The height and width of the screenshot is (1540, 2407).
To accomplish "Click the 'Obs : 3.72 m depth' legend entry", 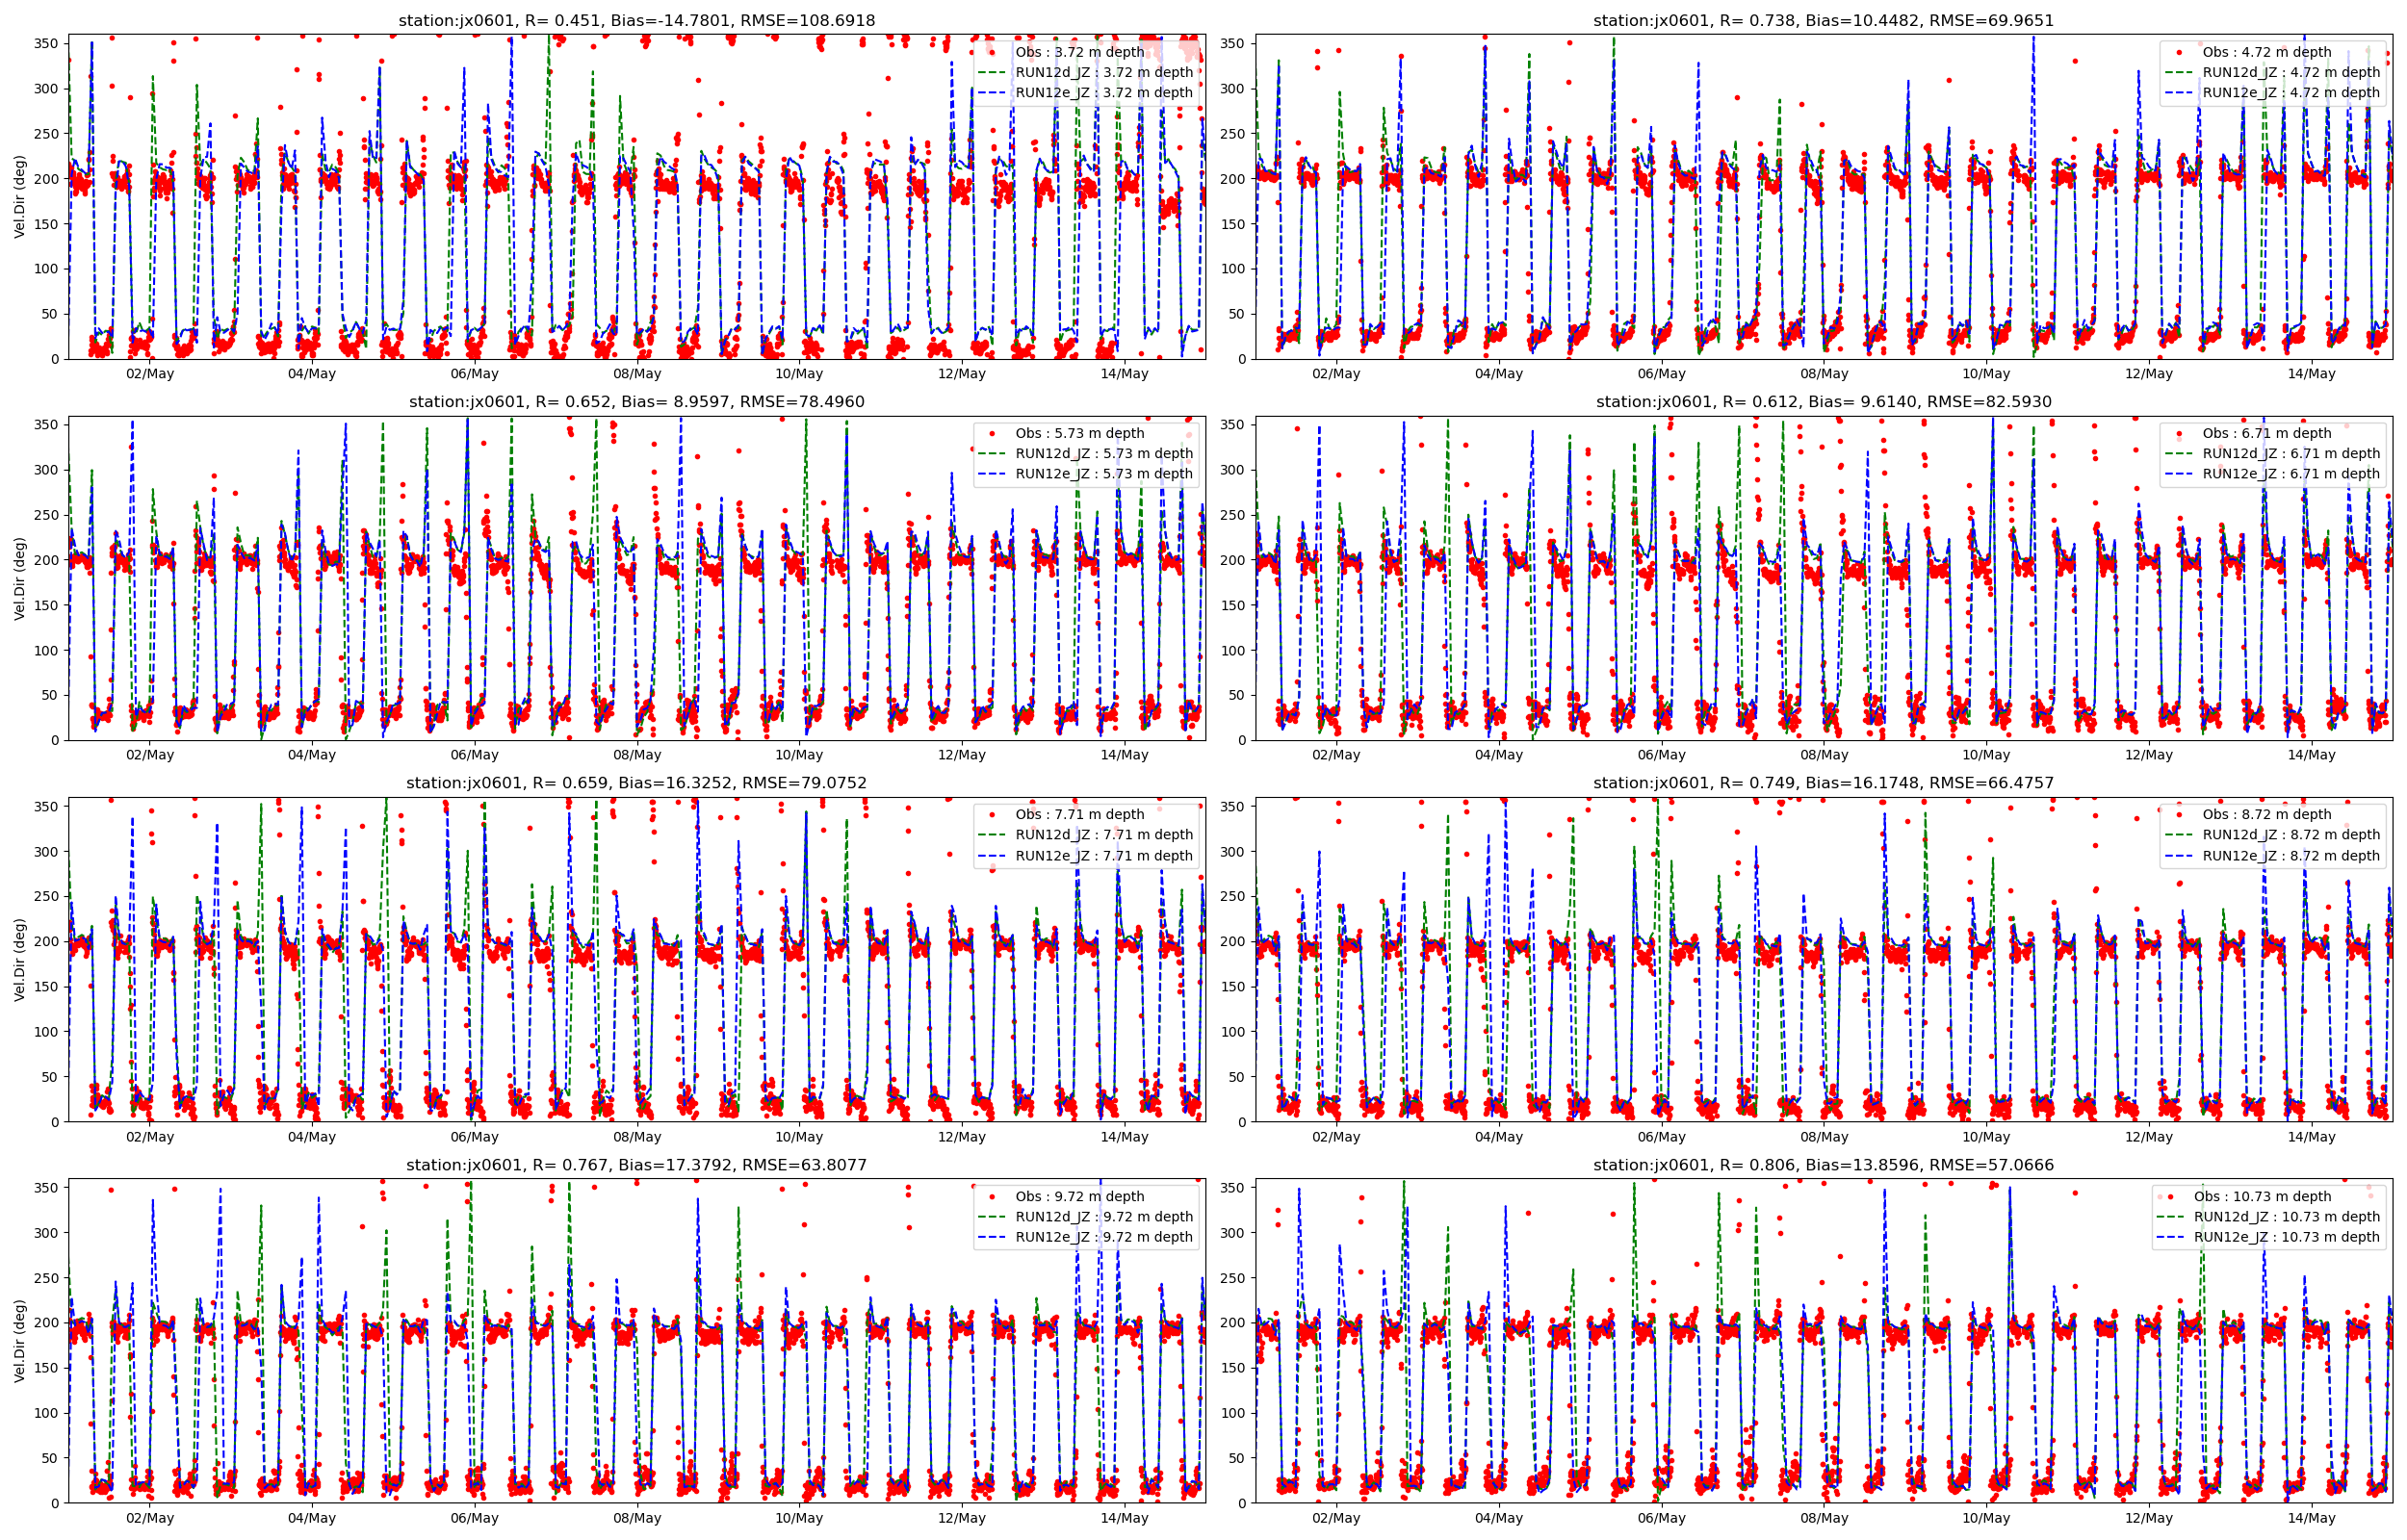I will click(1079, 52).
